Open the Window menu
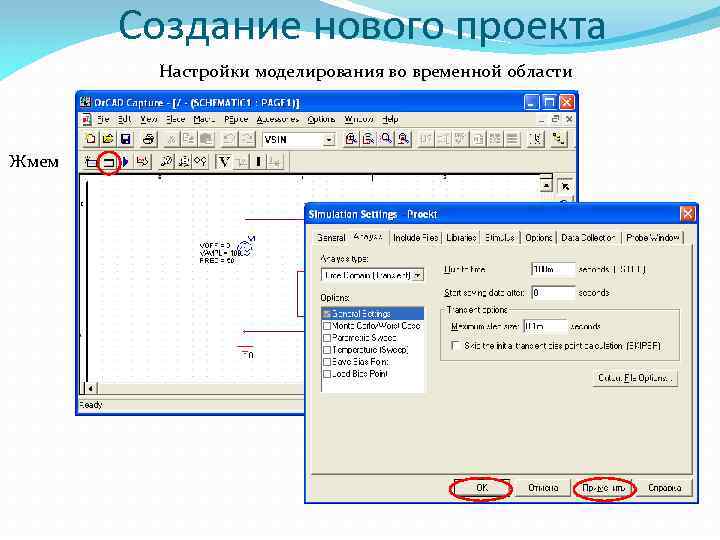The height and width of the screenshot is (540, 720). pos(359,119)
